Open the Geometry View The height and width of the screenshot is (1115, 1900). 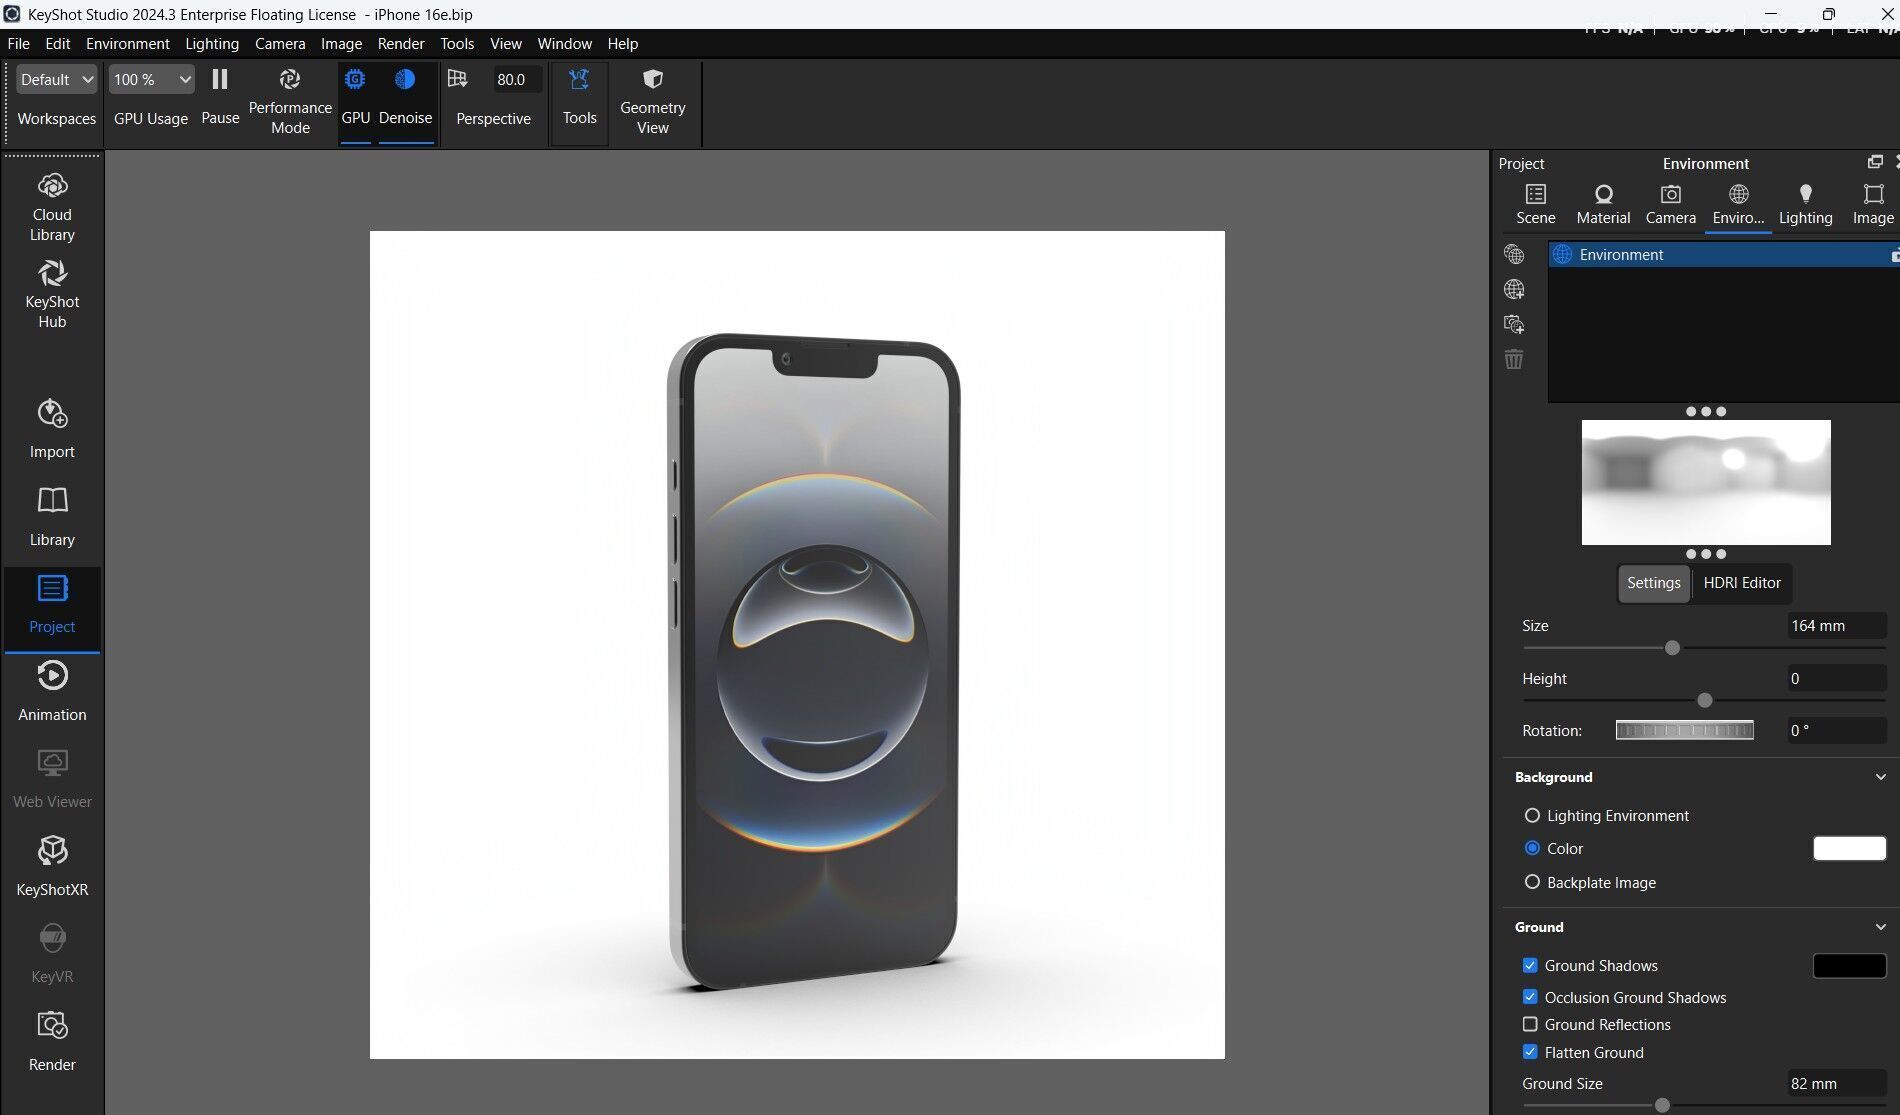[x=652, y=101]
